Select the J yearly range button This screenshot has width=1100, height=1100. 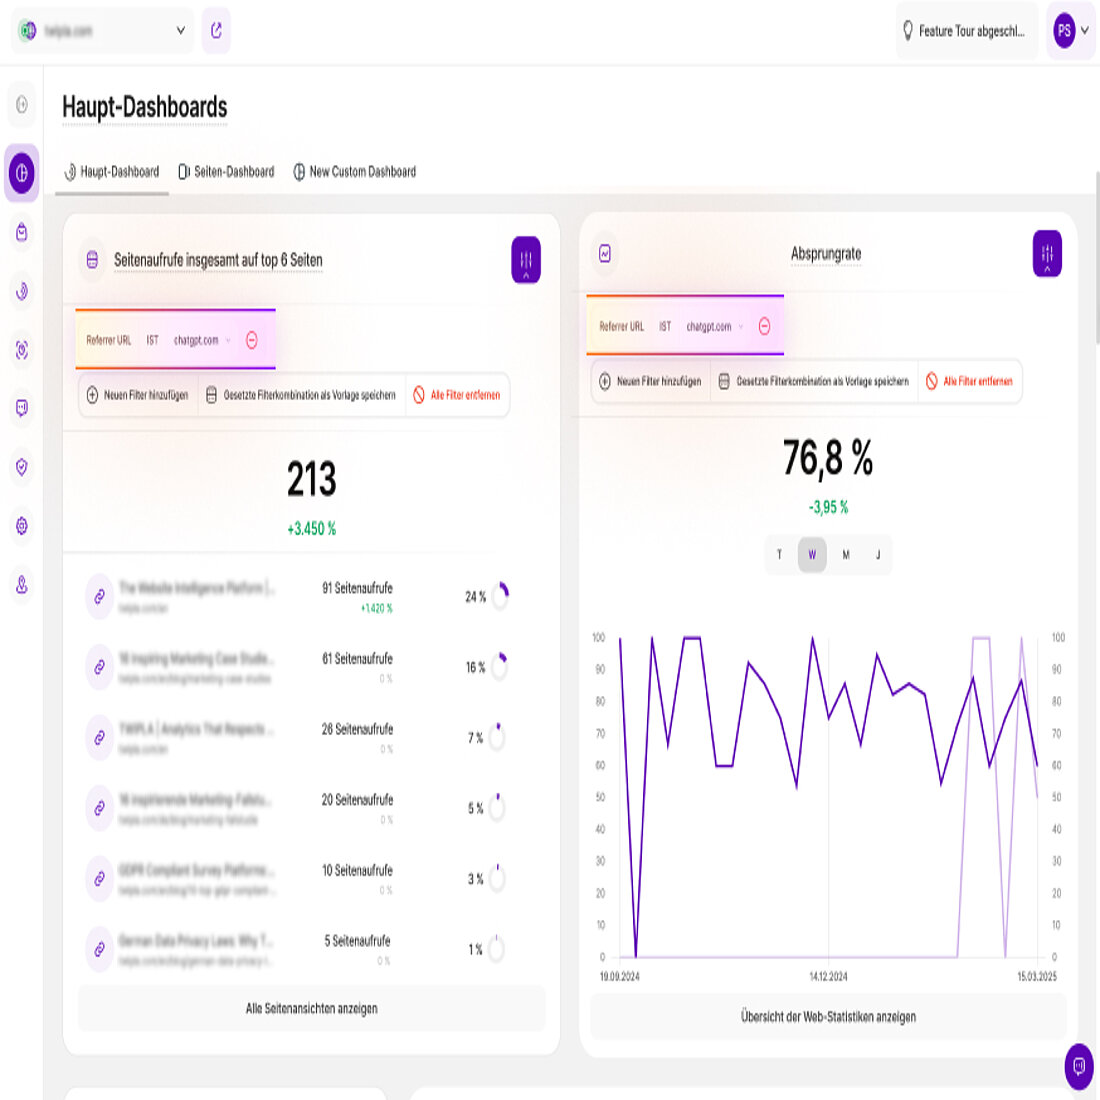878,555
